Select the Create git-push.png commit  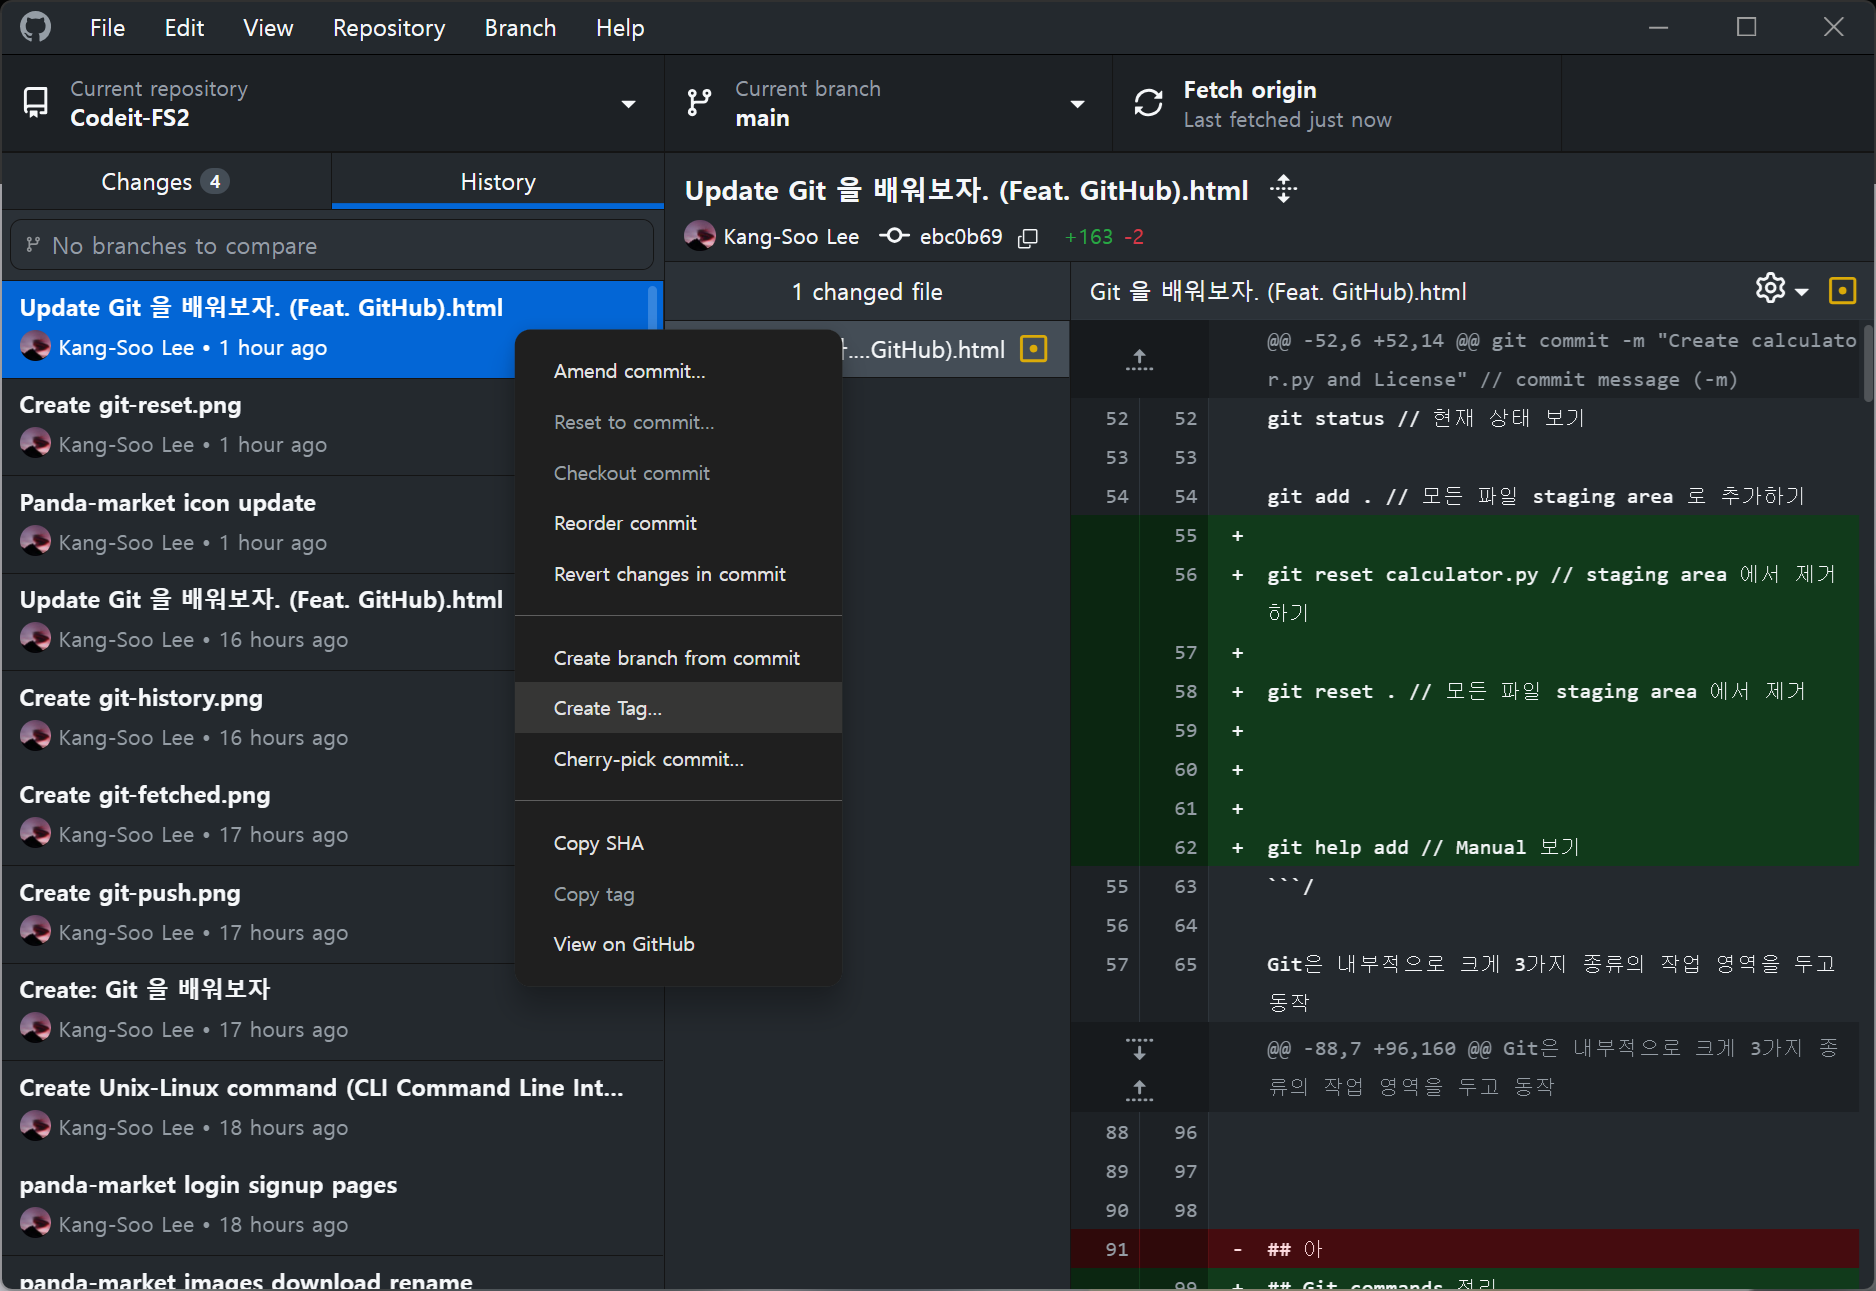click(258, 913)
